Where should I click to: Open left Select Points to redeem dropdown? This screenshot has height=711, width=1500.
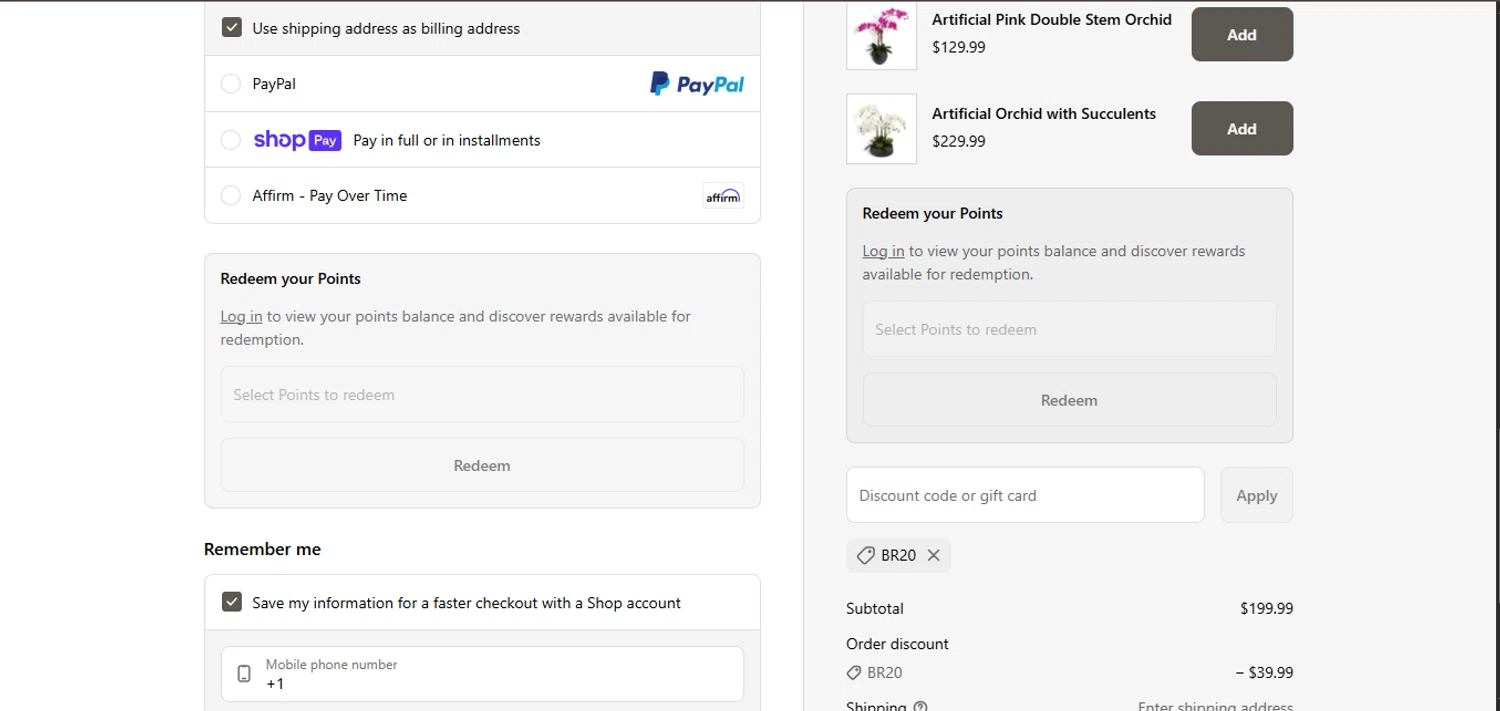tap(482, 394)
